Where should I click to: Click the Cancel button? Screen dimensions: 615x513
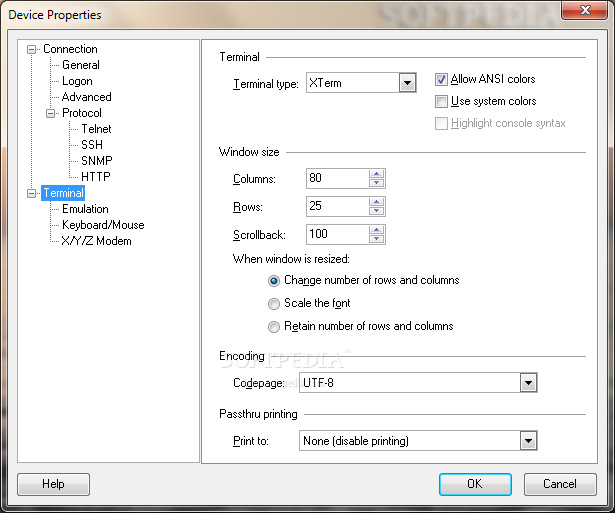(560, 484)
